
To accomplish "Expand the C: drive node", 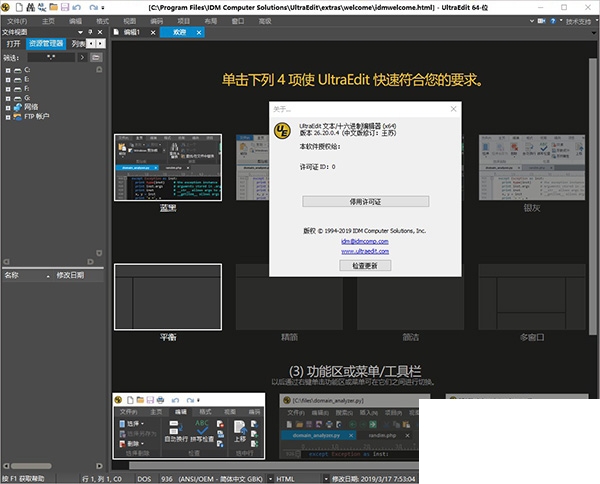I will tap(8, 70).
